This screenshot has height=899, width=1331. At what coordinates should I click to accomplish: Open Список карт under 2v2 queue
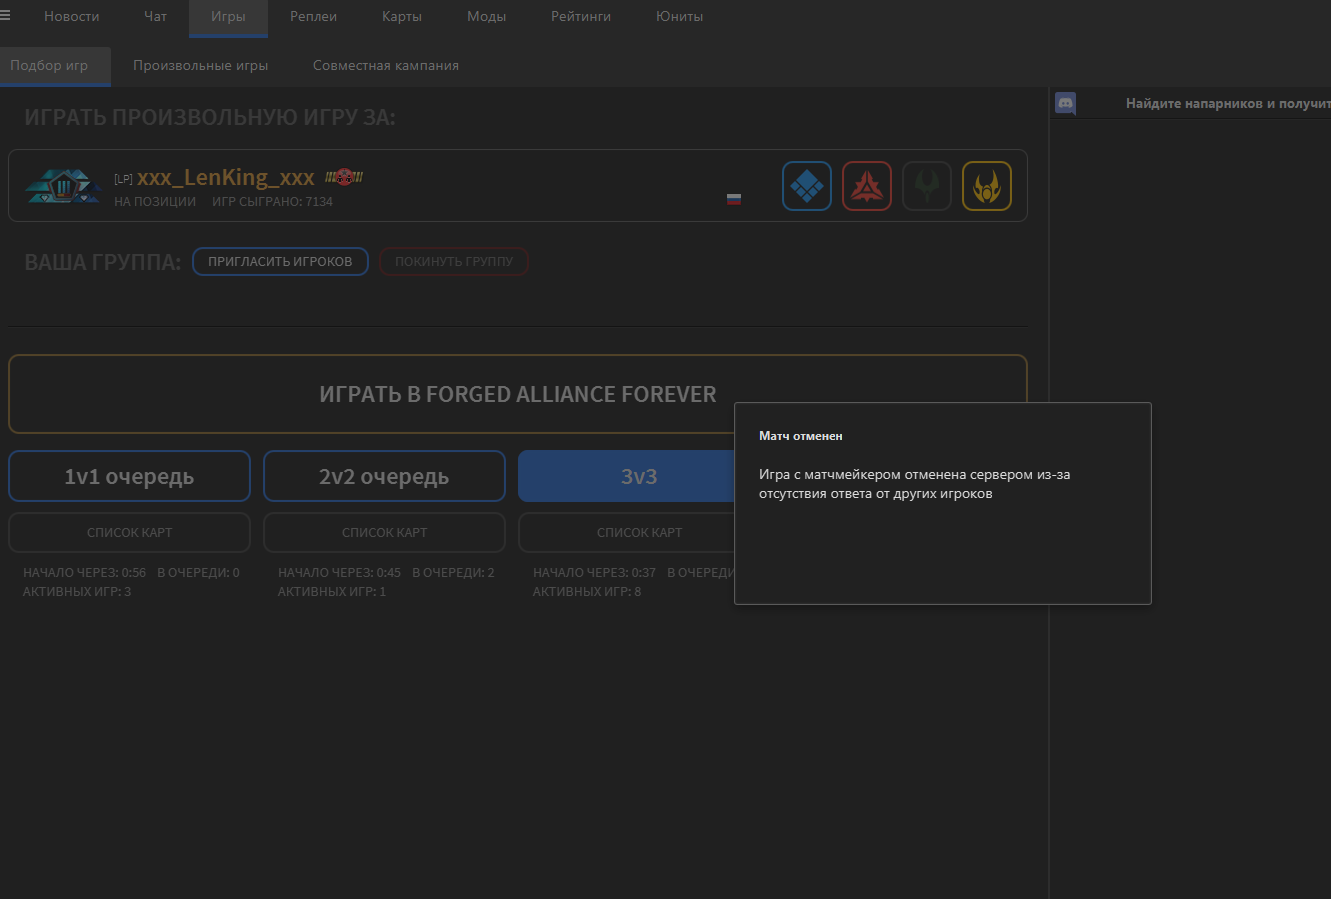pyautogui.click(x=384, y=532)
